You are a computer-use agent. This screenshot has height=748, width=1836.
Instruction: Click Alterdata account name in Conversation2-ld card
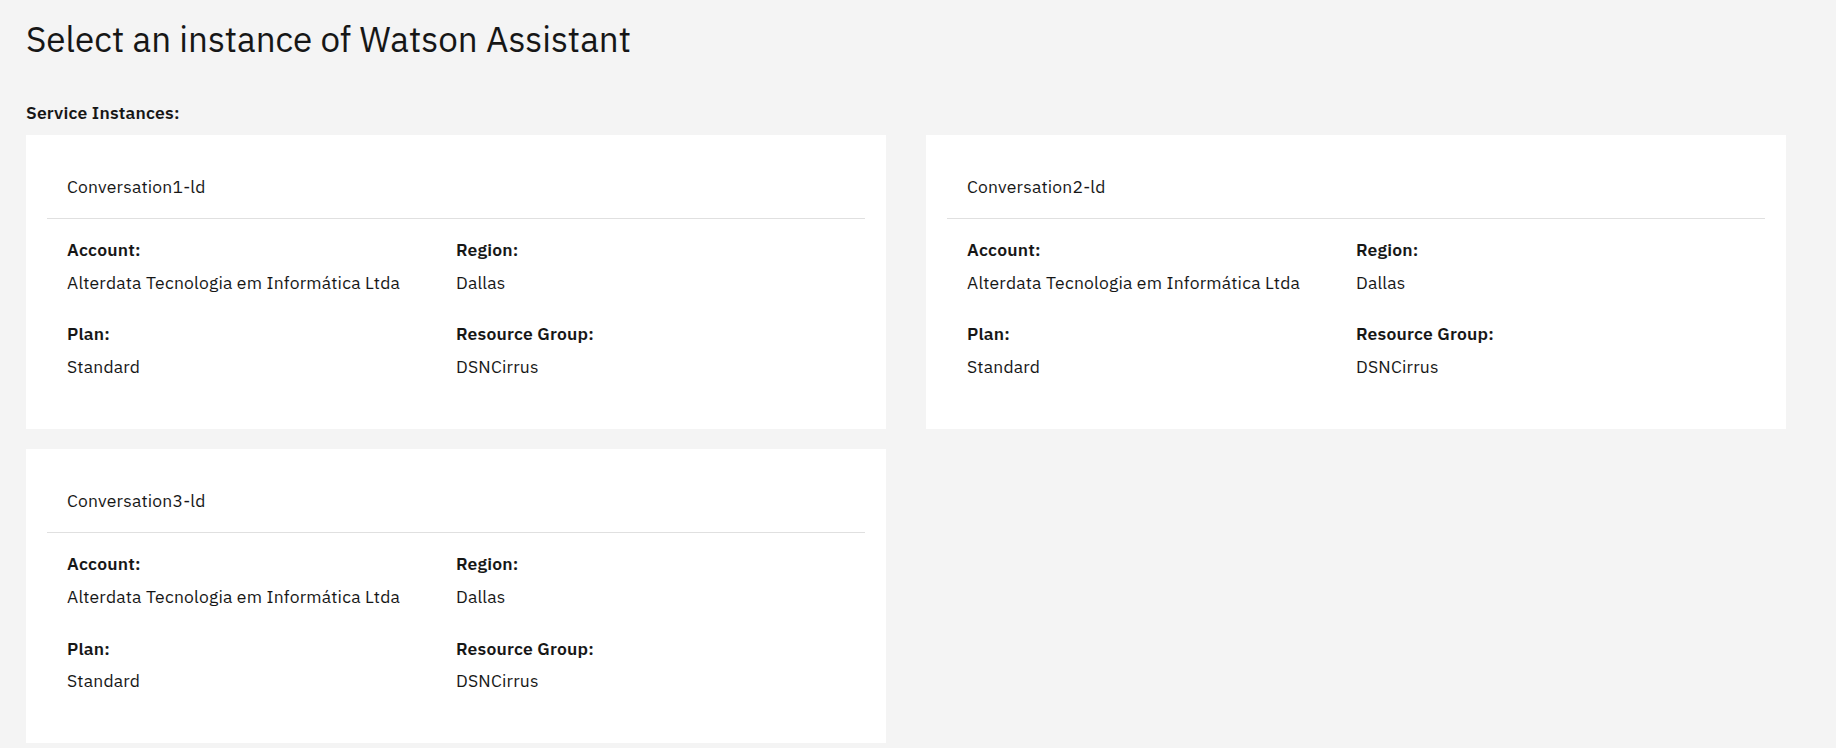[1133, 283]
